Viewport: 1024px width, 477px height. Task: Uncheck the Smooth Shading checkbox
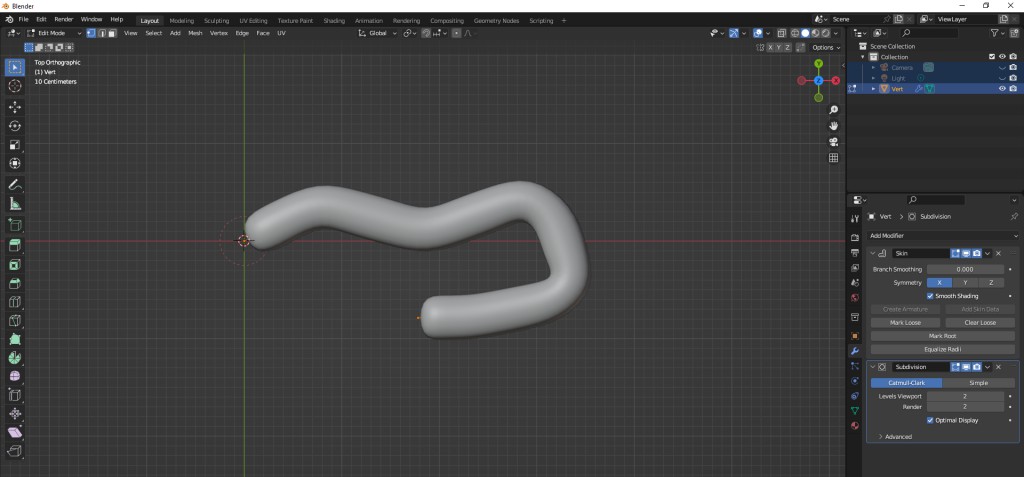(x=930, y=296)
